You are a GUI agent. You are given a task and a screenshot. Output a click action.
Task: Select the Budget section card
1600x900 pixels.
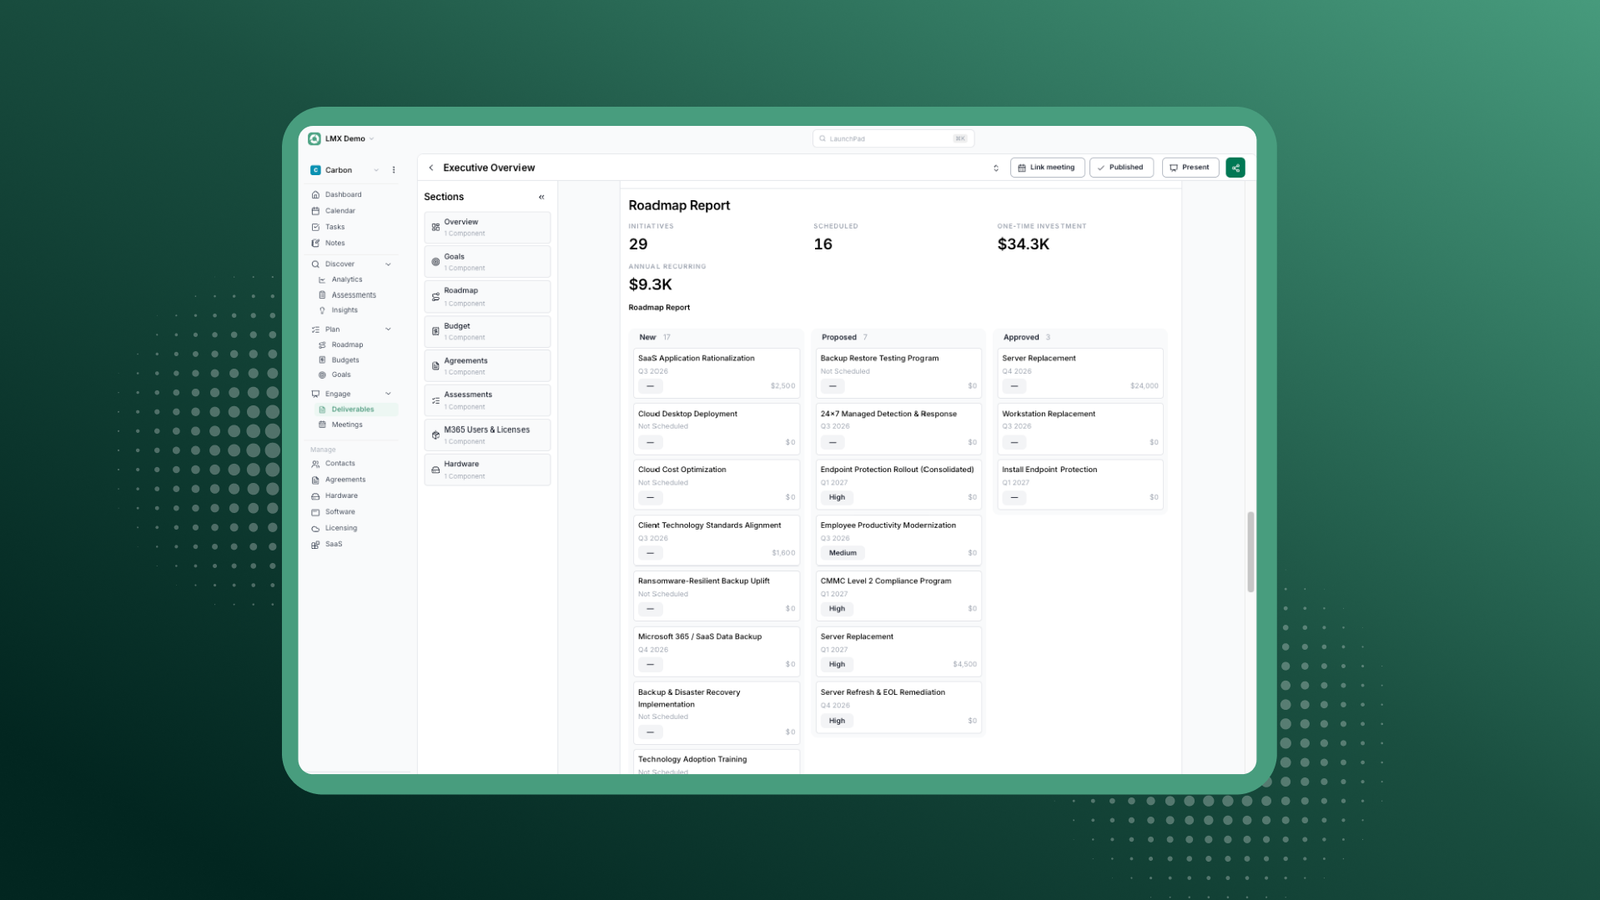(487, 331)
